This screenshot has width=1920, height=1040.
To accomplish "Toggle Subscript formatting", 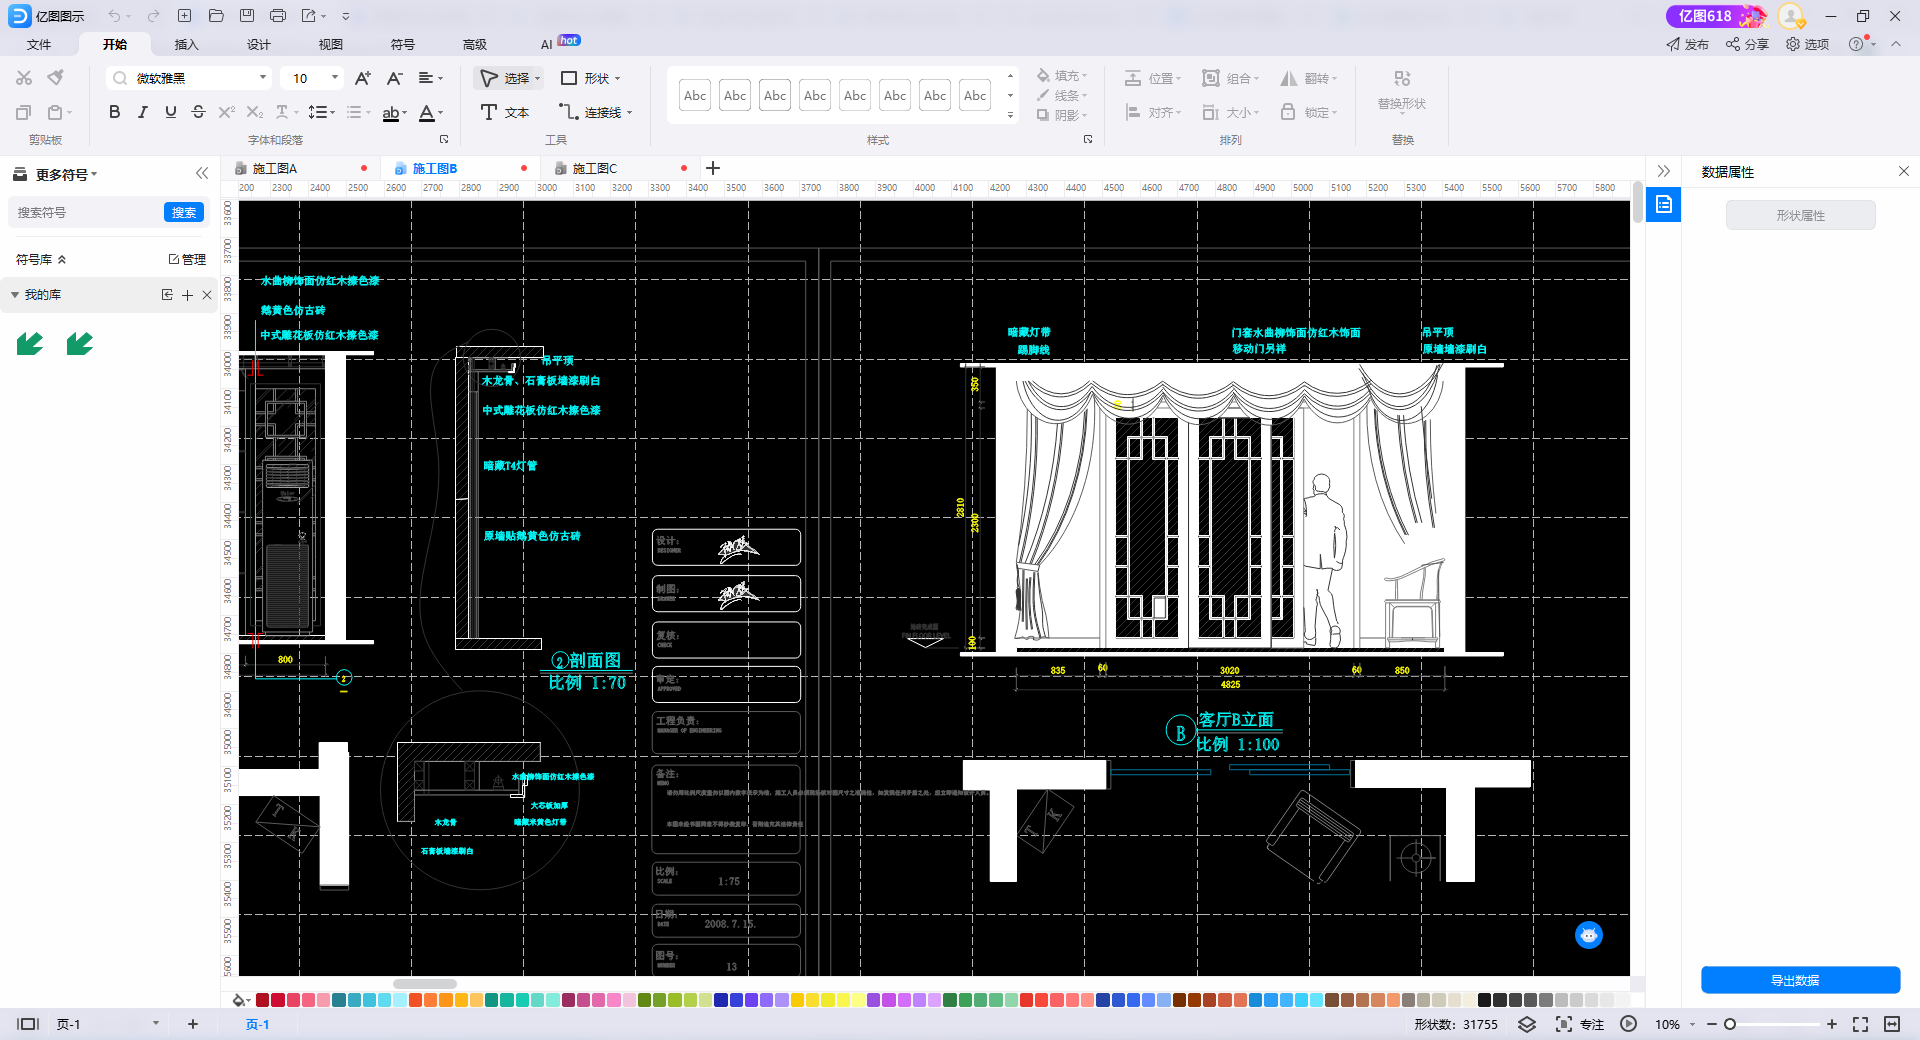I will click(255, 112).
